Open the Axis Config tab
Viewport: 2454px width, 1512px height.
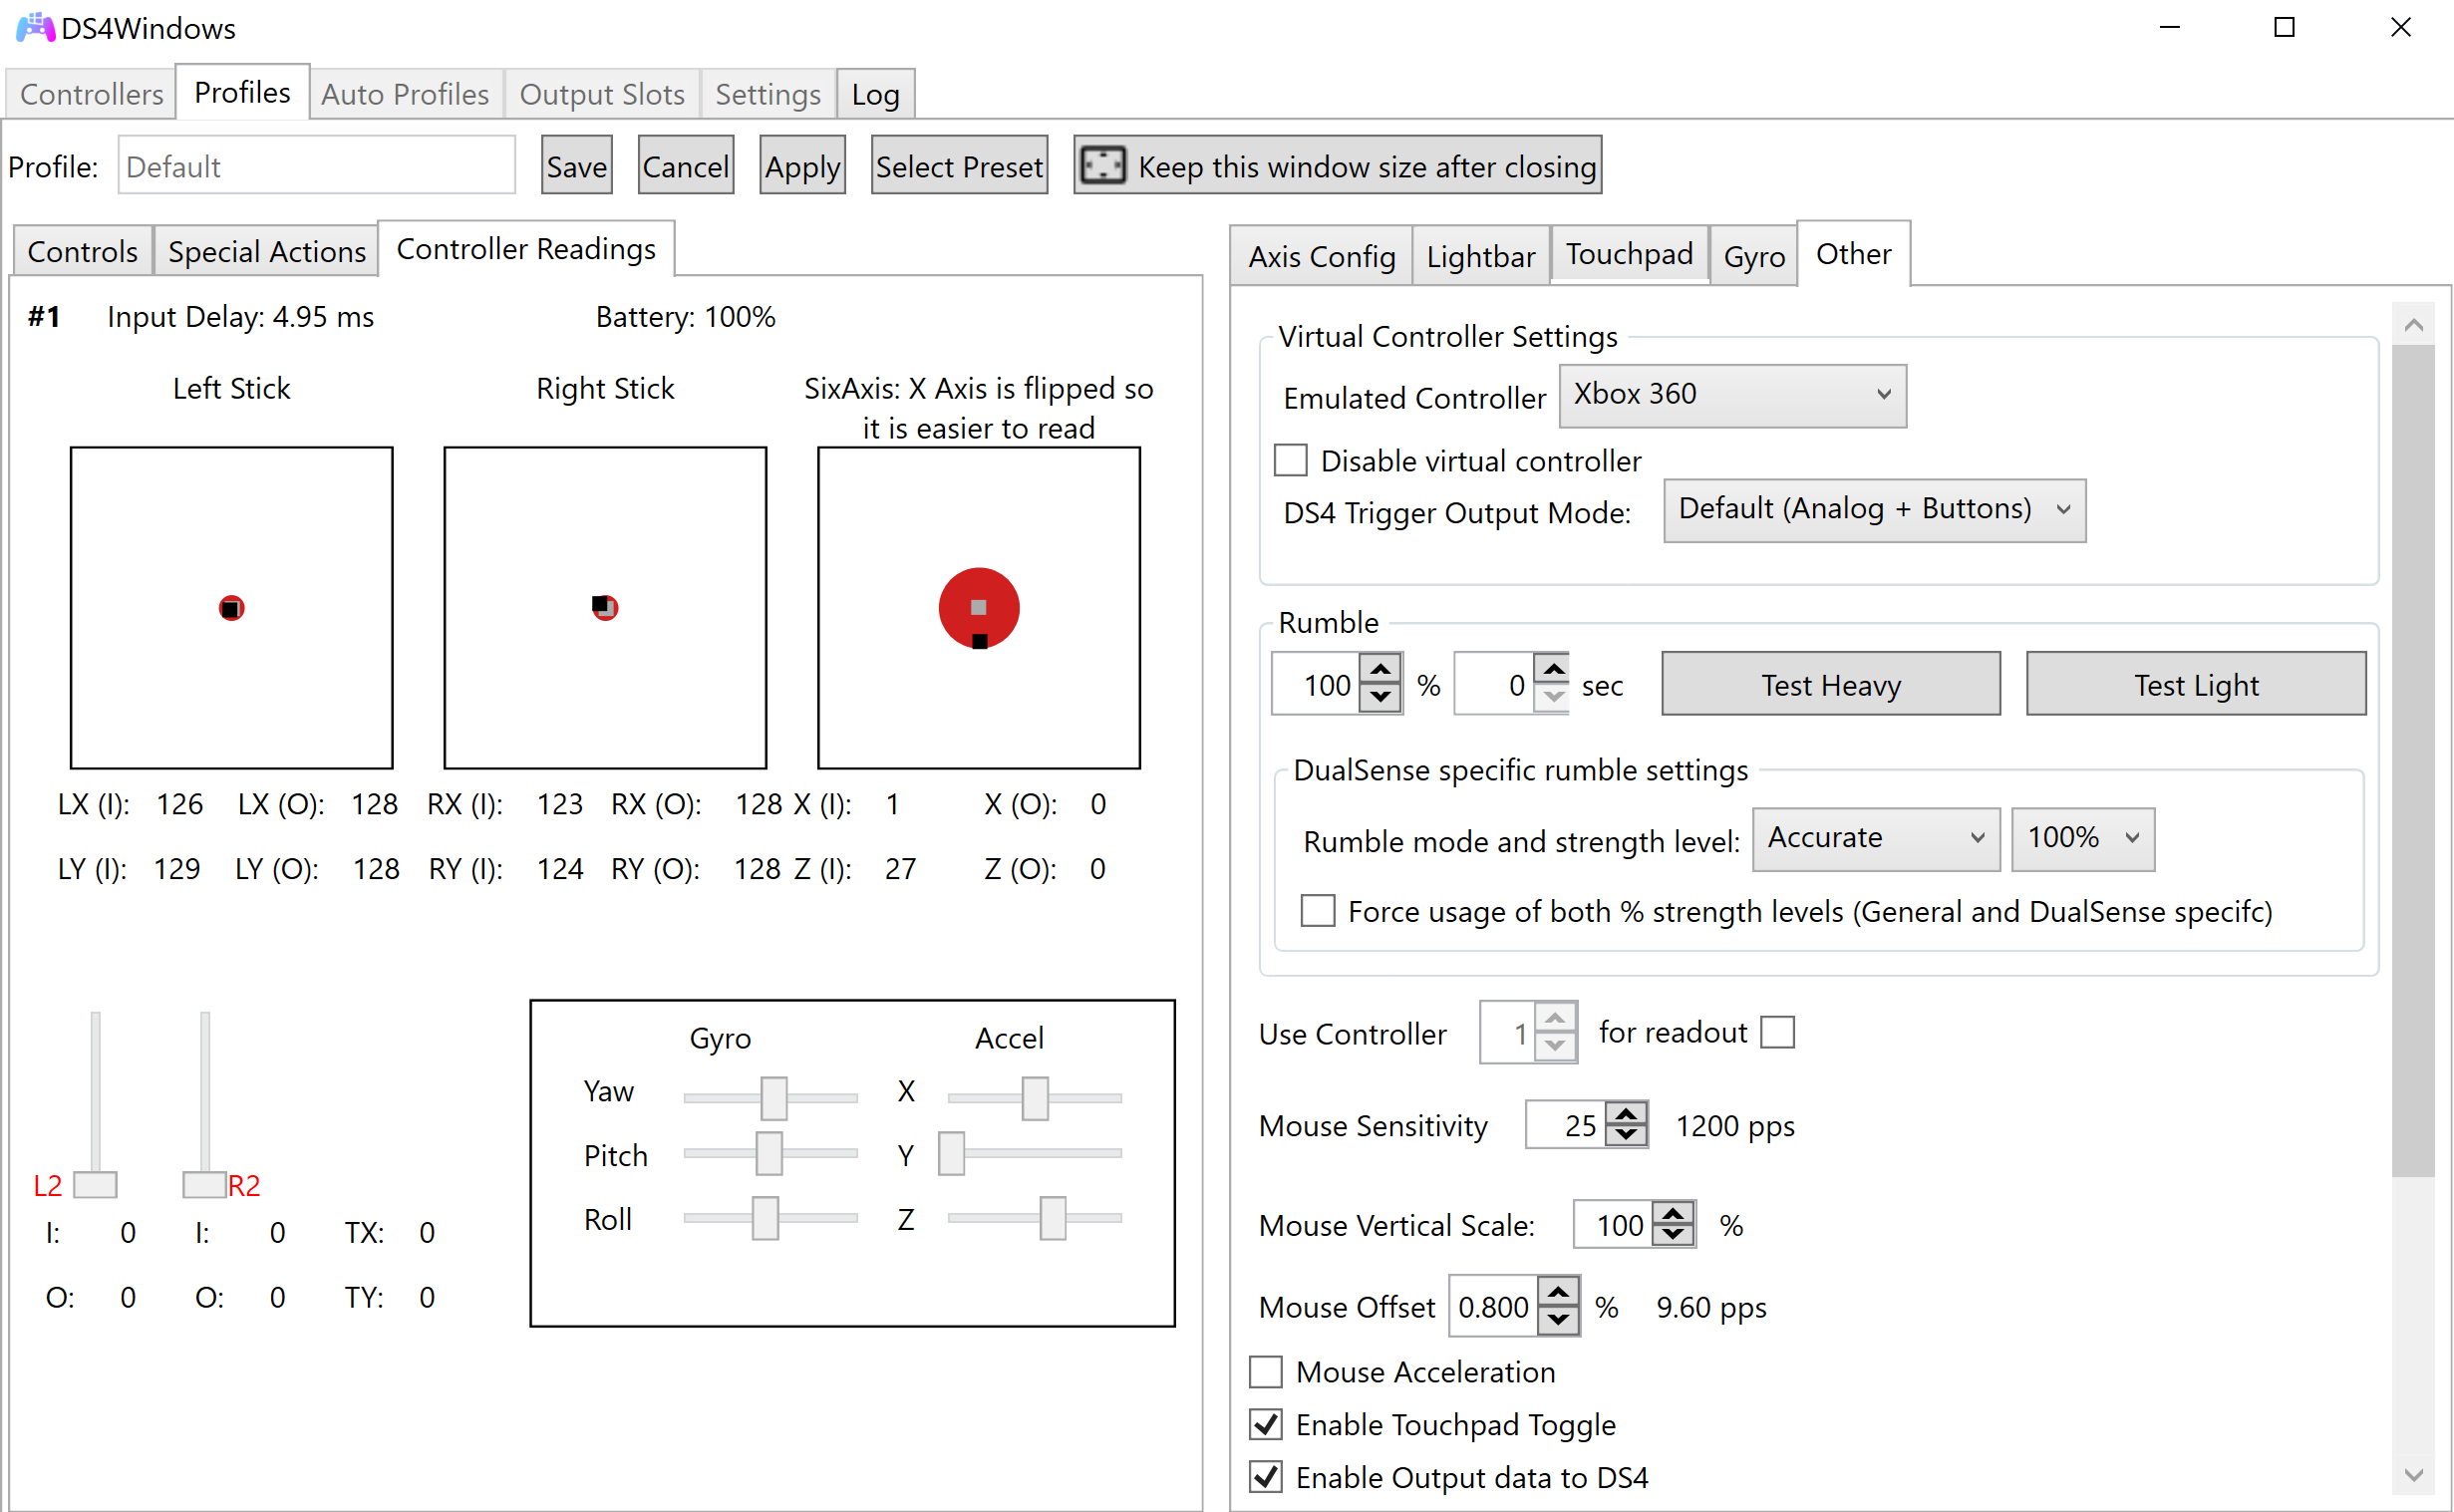(1322, 256)
